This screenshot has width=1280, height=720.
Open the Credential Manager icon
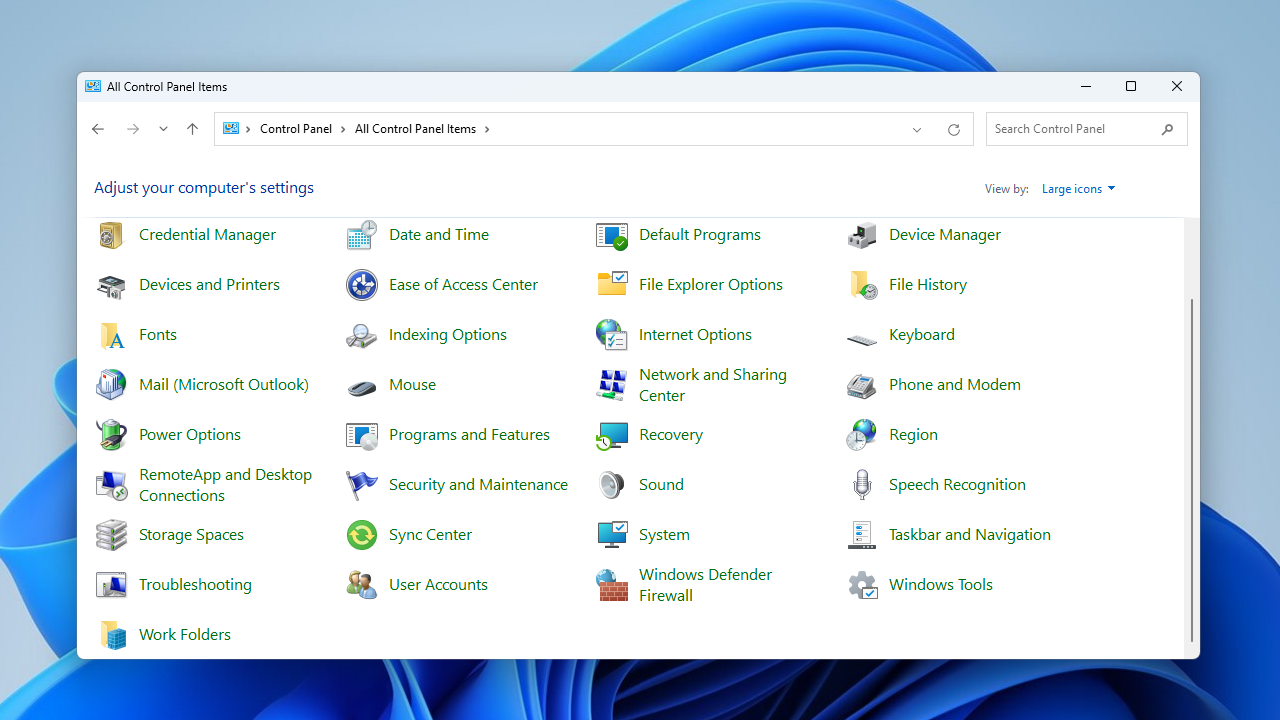[111, 235]
